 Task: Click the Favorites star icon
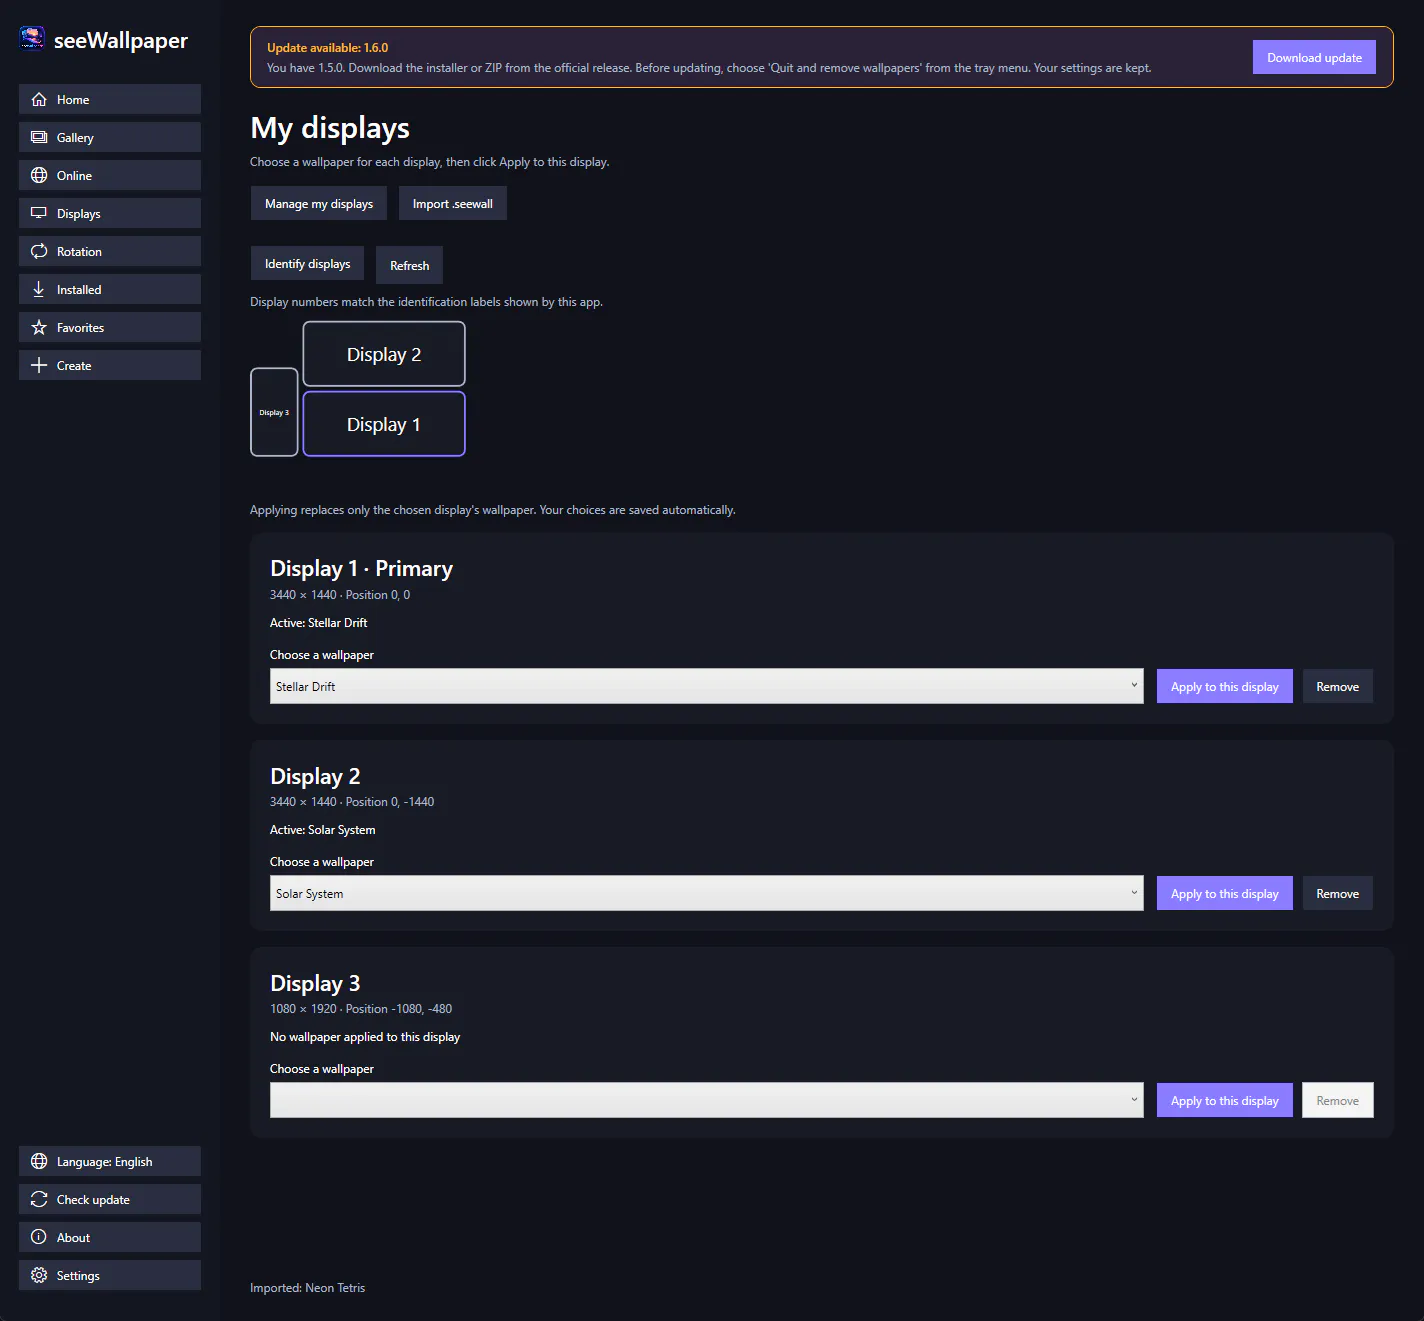pos(39,327)
